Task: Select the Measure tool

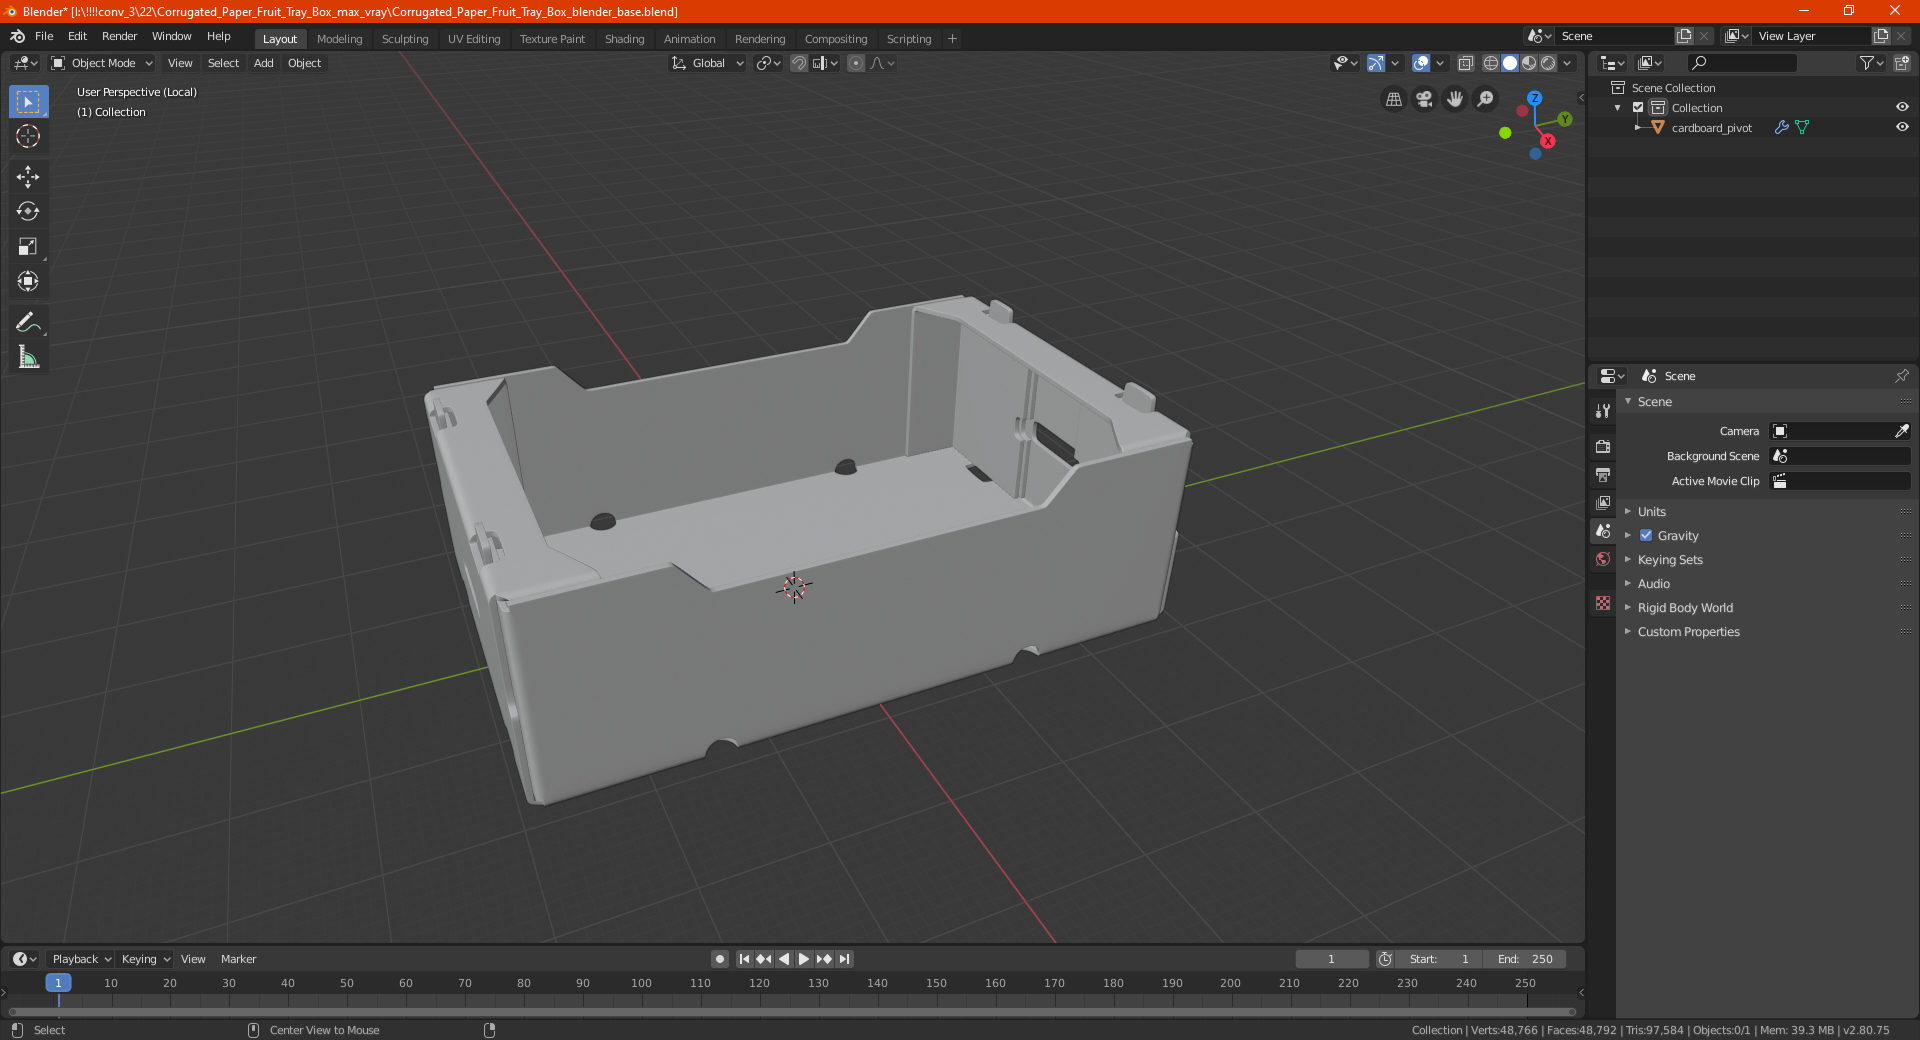Action: click(28, 357)
